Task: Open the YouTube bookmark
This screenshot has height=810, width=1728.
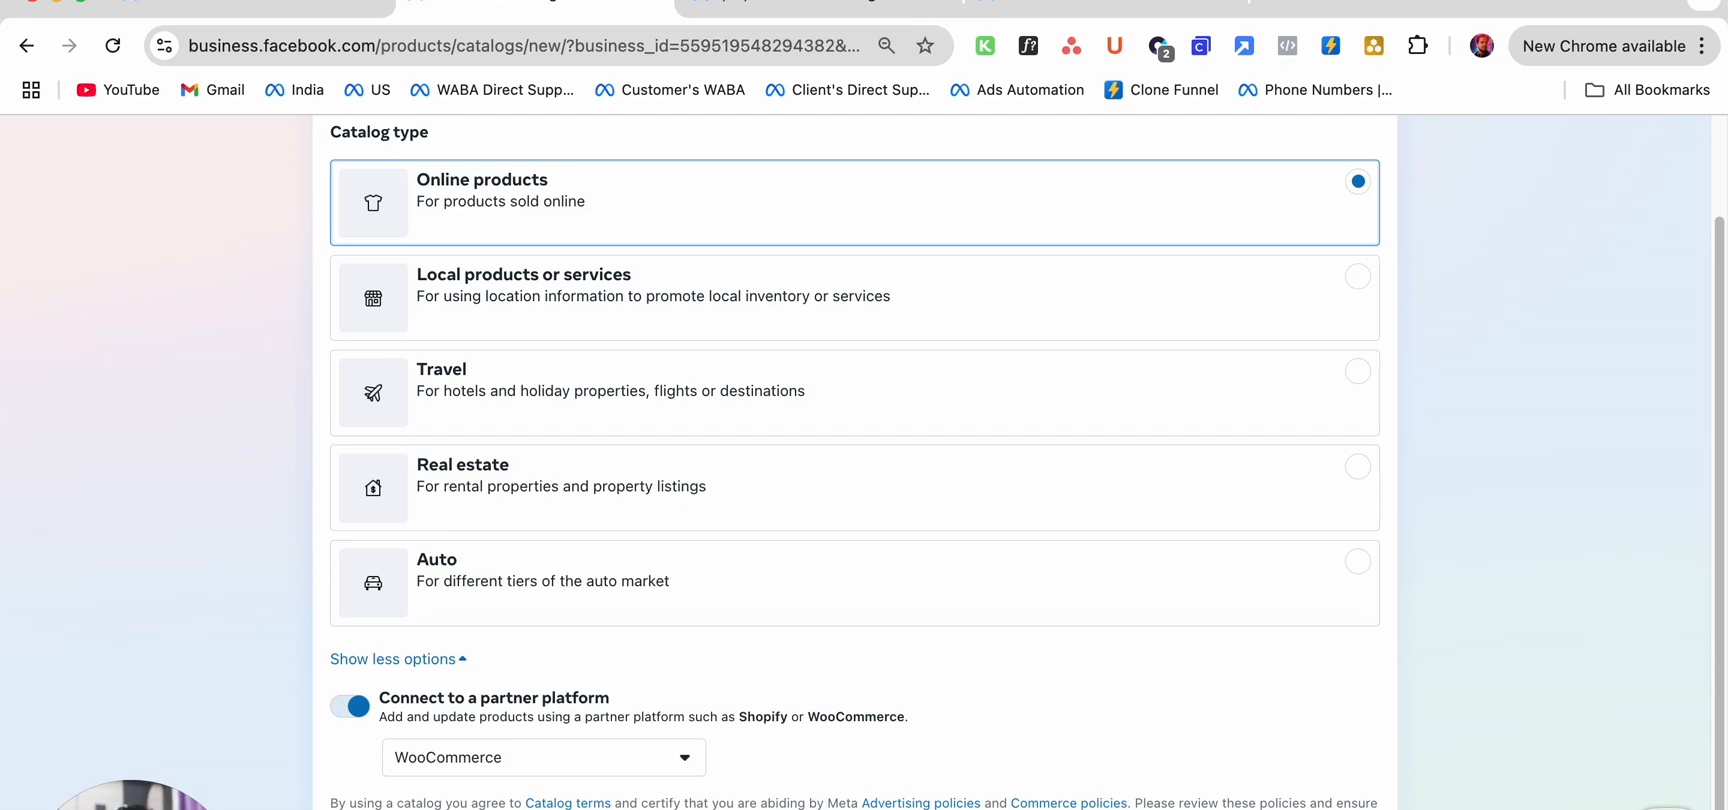Action: [x=118, y=90]
